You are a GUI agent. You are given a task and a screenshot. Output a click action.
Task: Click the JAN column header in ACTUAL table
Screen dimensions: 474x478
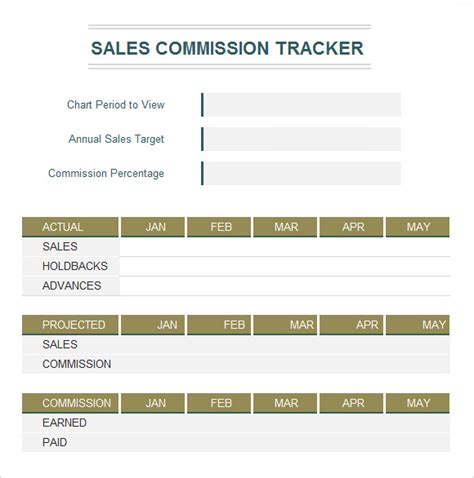click(153, 227)
